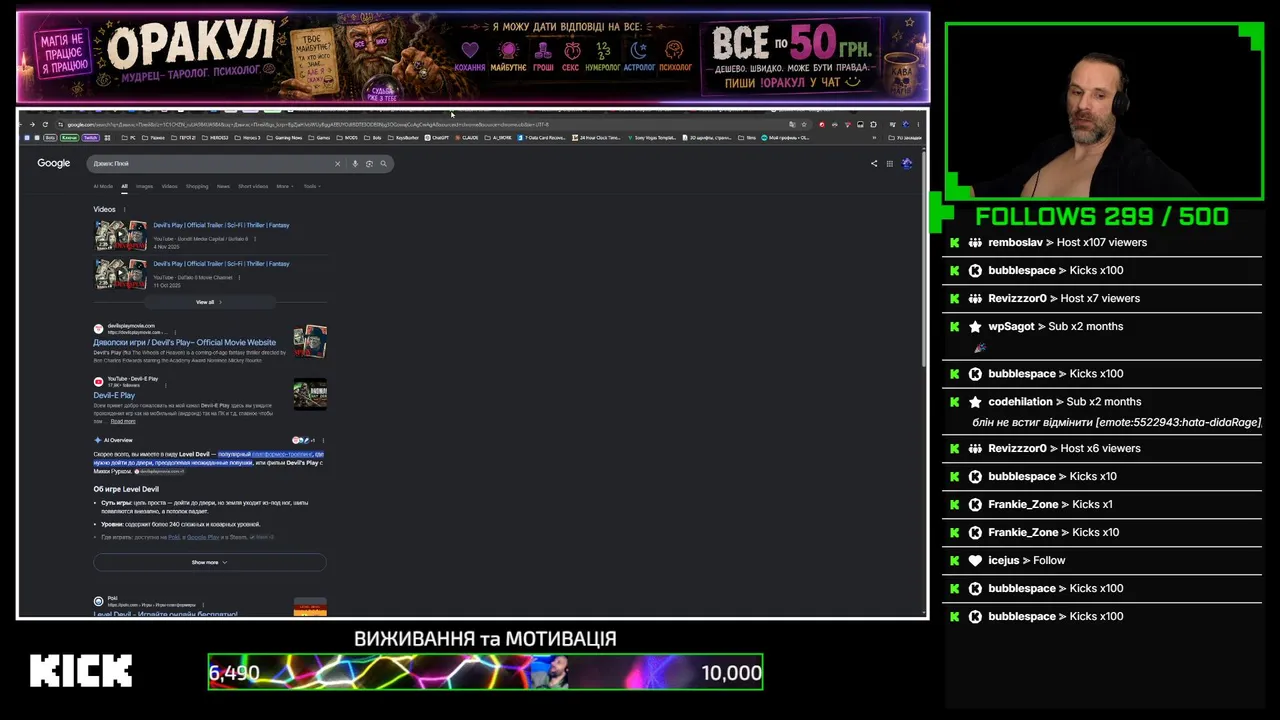This screenshot has height=720, width=1280.
Task: Open the PC bookmark folder
Action: click(x=129, y=137)
